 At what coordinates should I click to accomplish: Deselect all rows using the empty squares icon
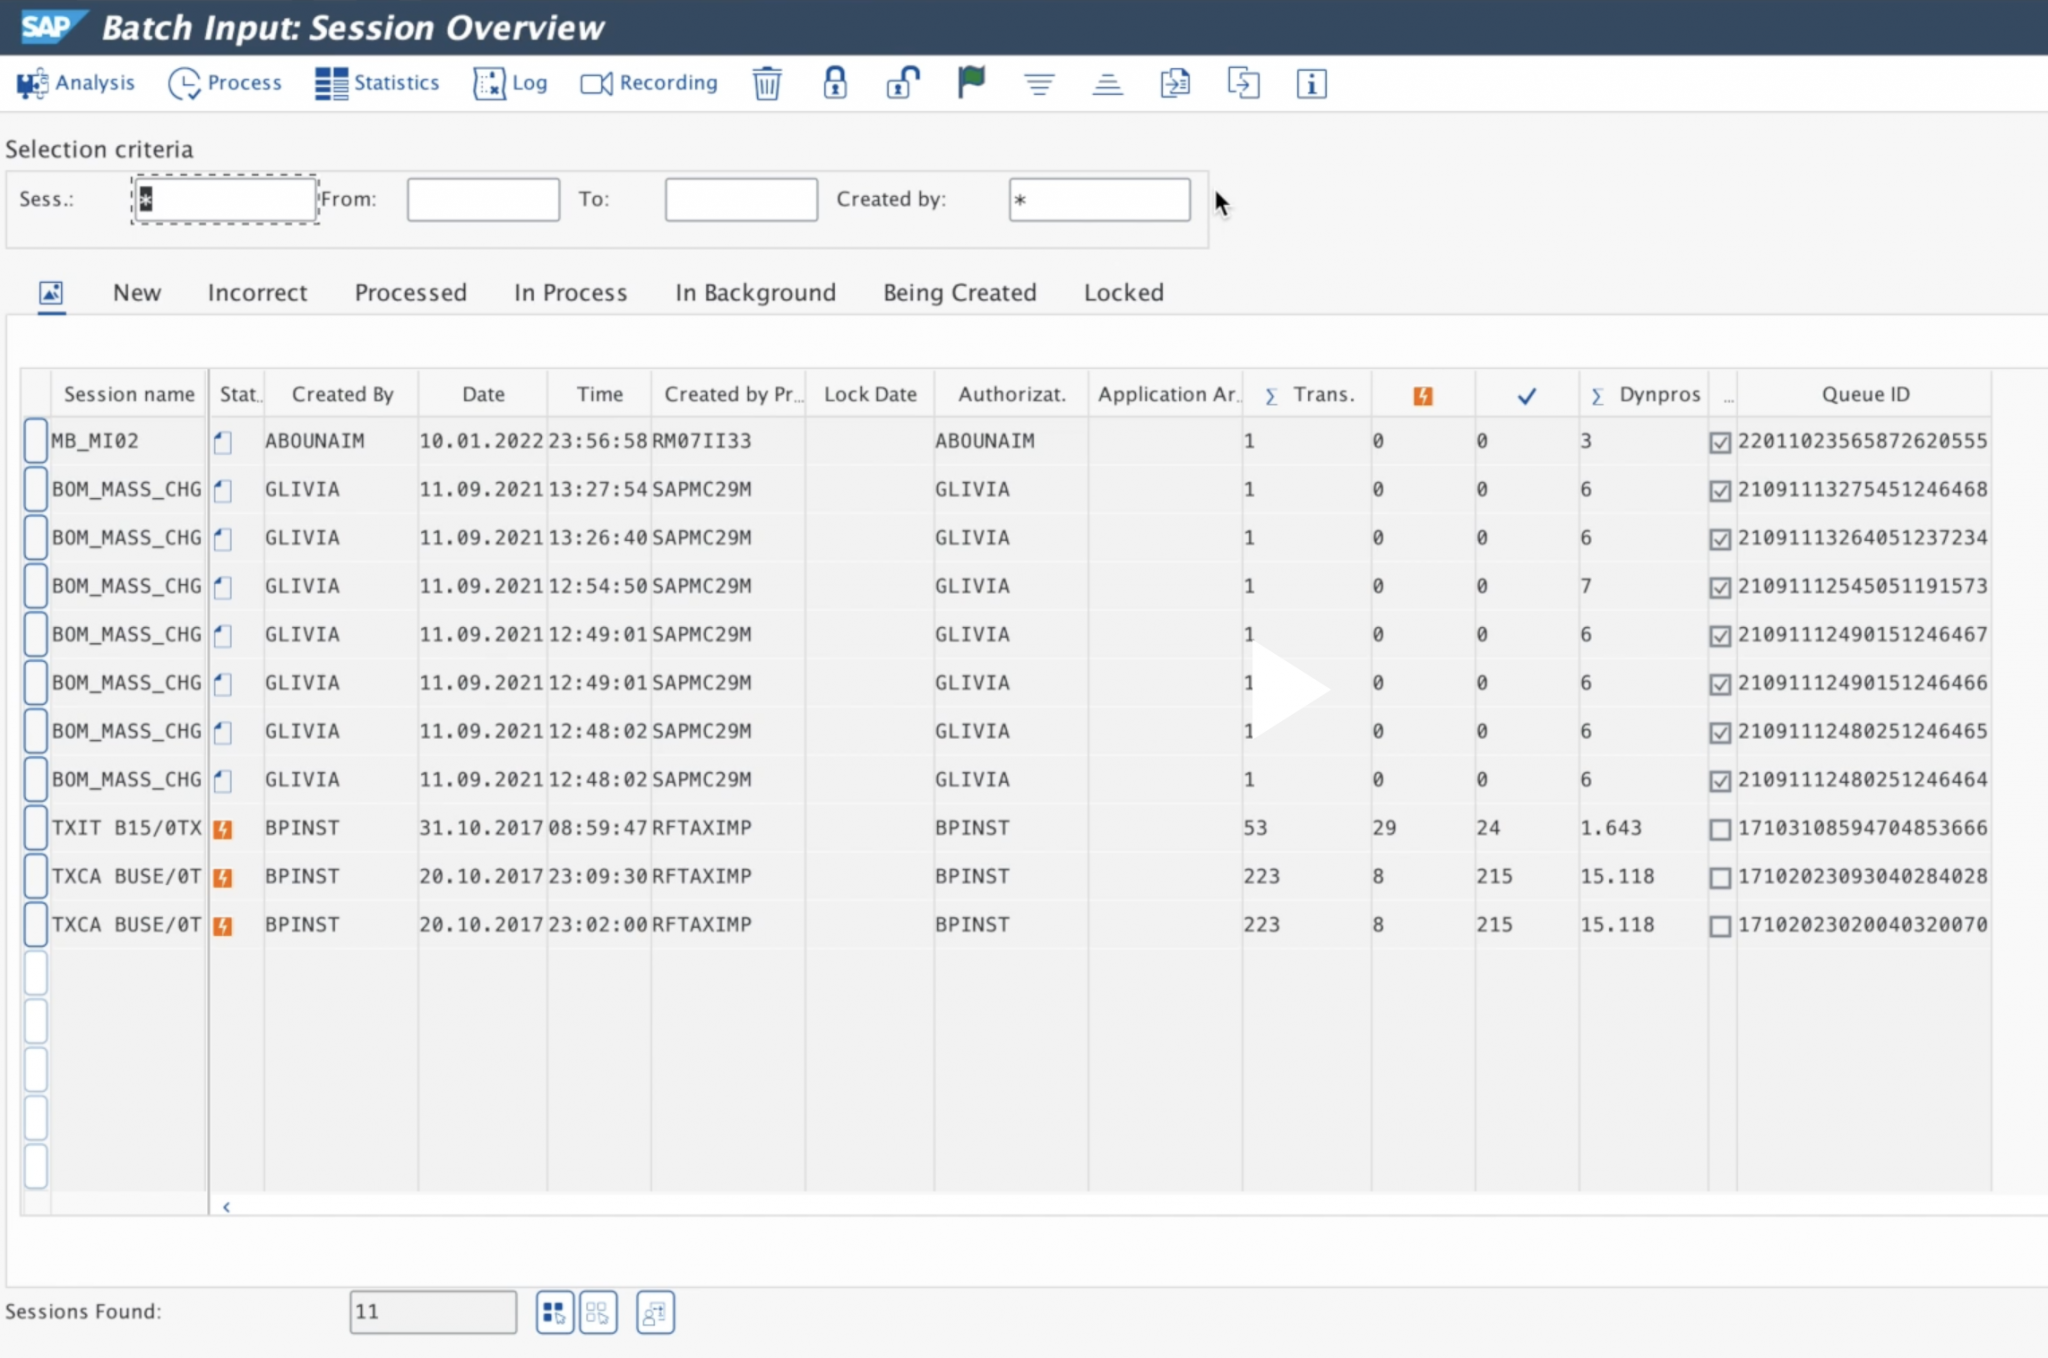[x=598, y=1311]
